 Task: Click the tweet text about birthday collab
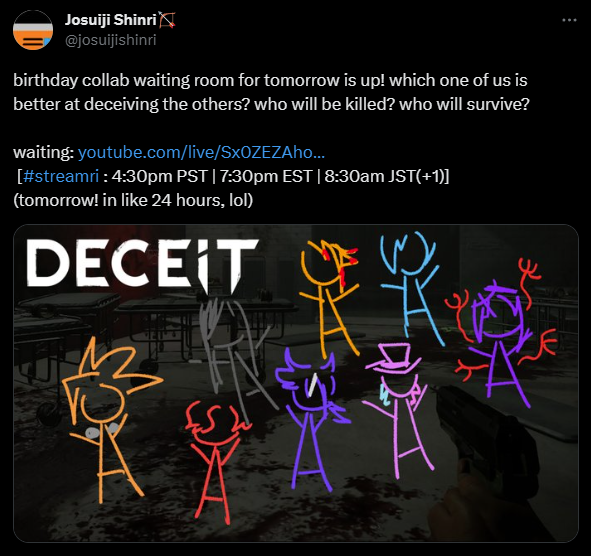pos(271,92)
